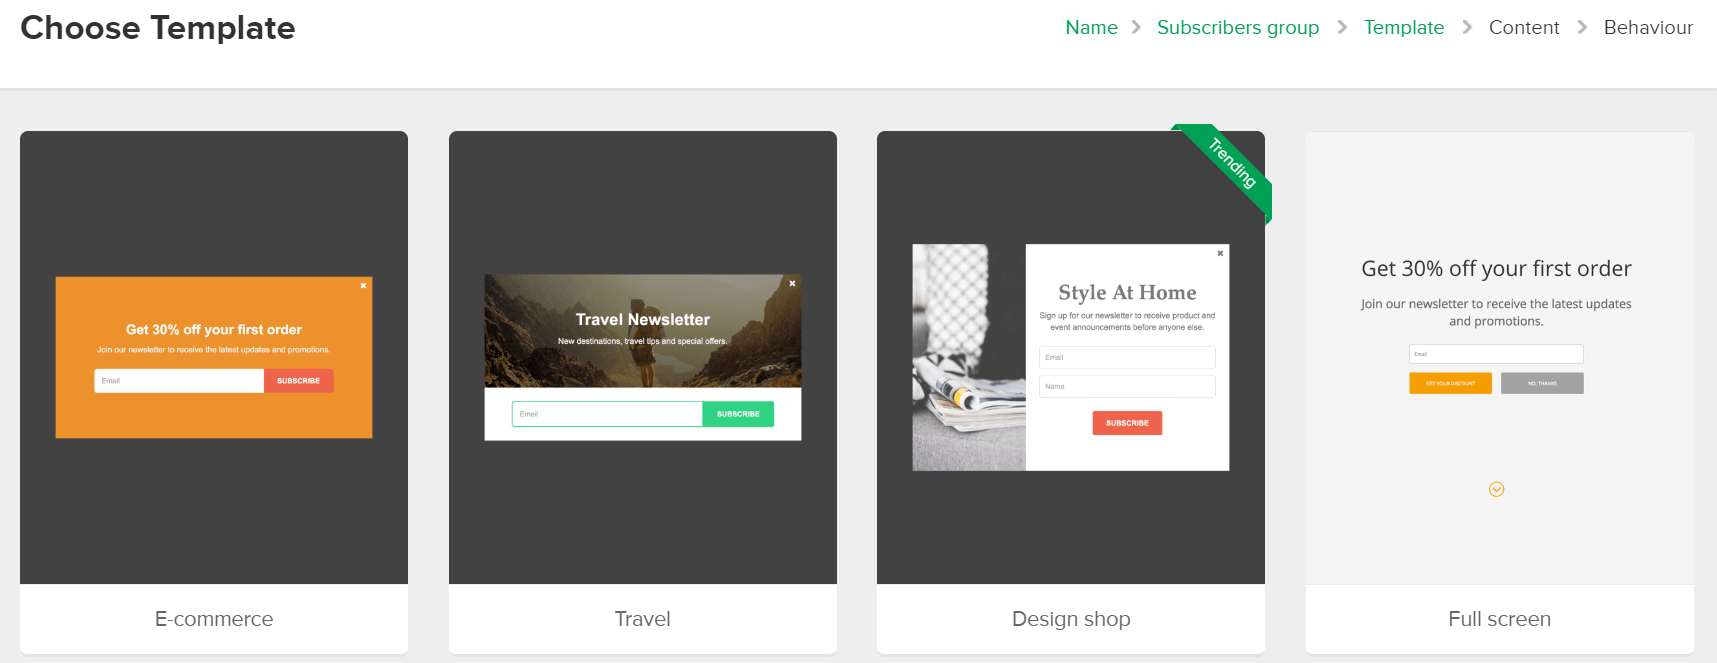Click the Name field in Style At Home preview
Screen dimensions: 1717x663
(x=1127, y=386)
